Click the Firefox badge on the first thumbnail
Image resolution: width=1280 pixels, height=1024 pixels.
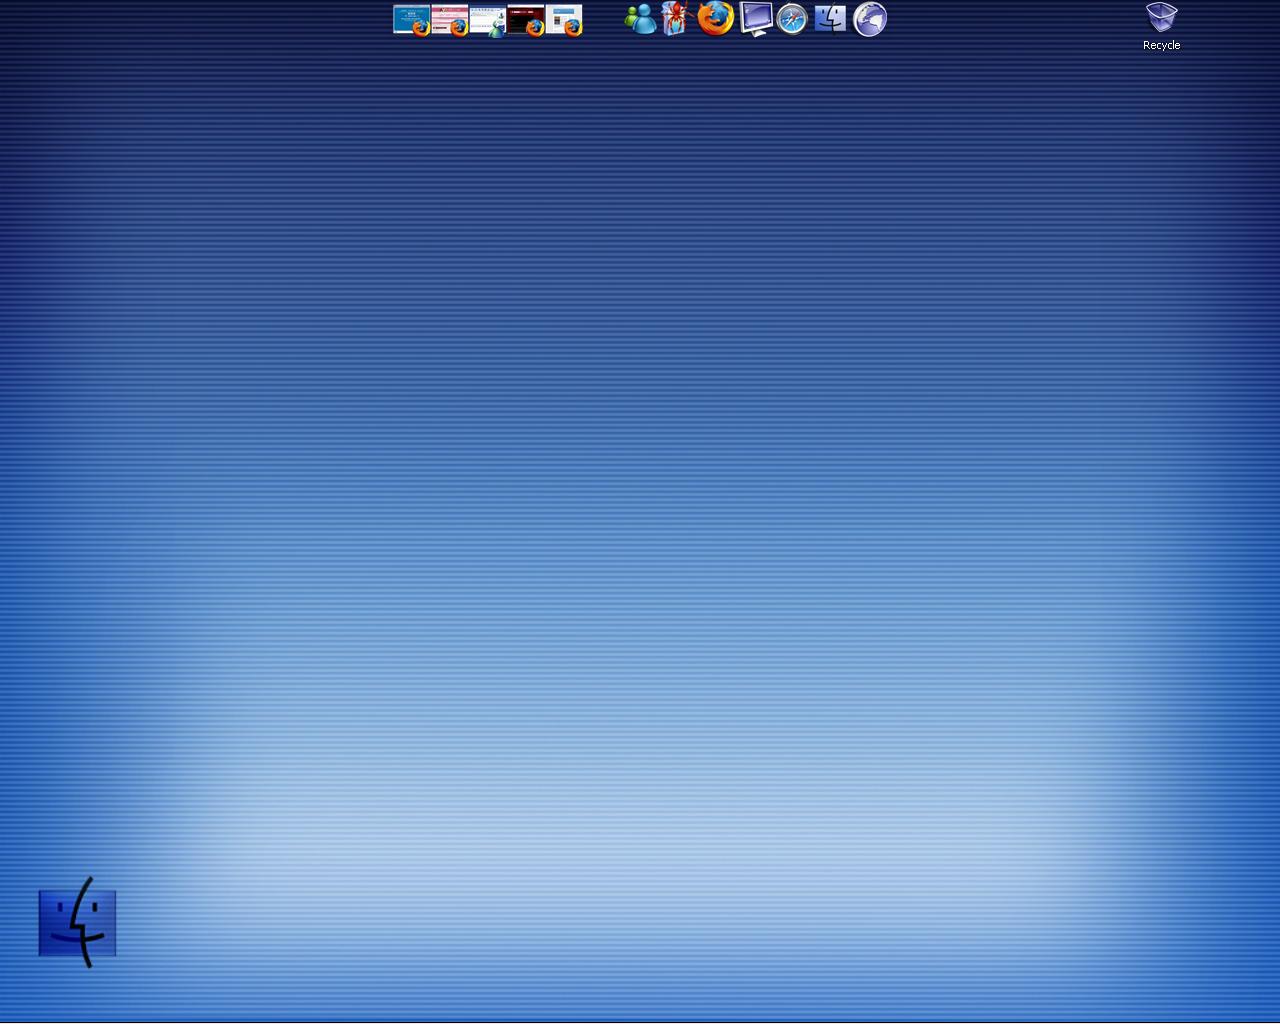pos(421,28)
